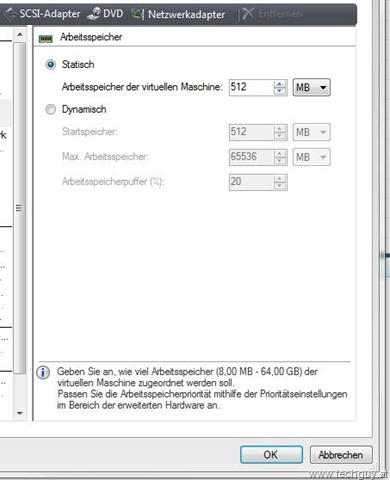Click the greyed Entfernen toolbar button
The height and width of the screenshot is (480, 390).
coord(272,14)
